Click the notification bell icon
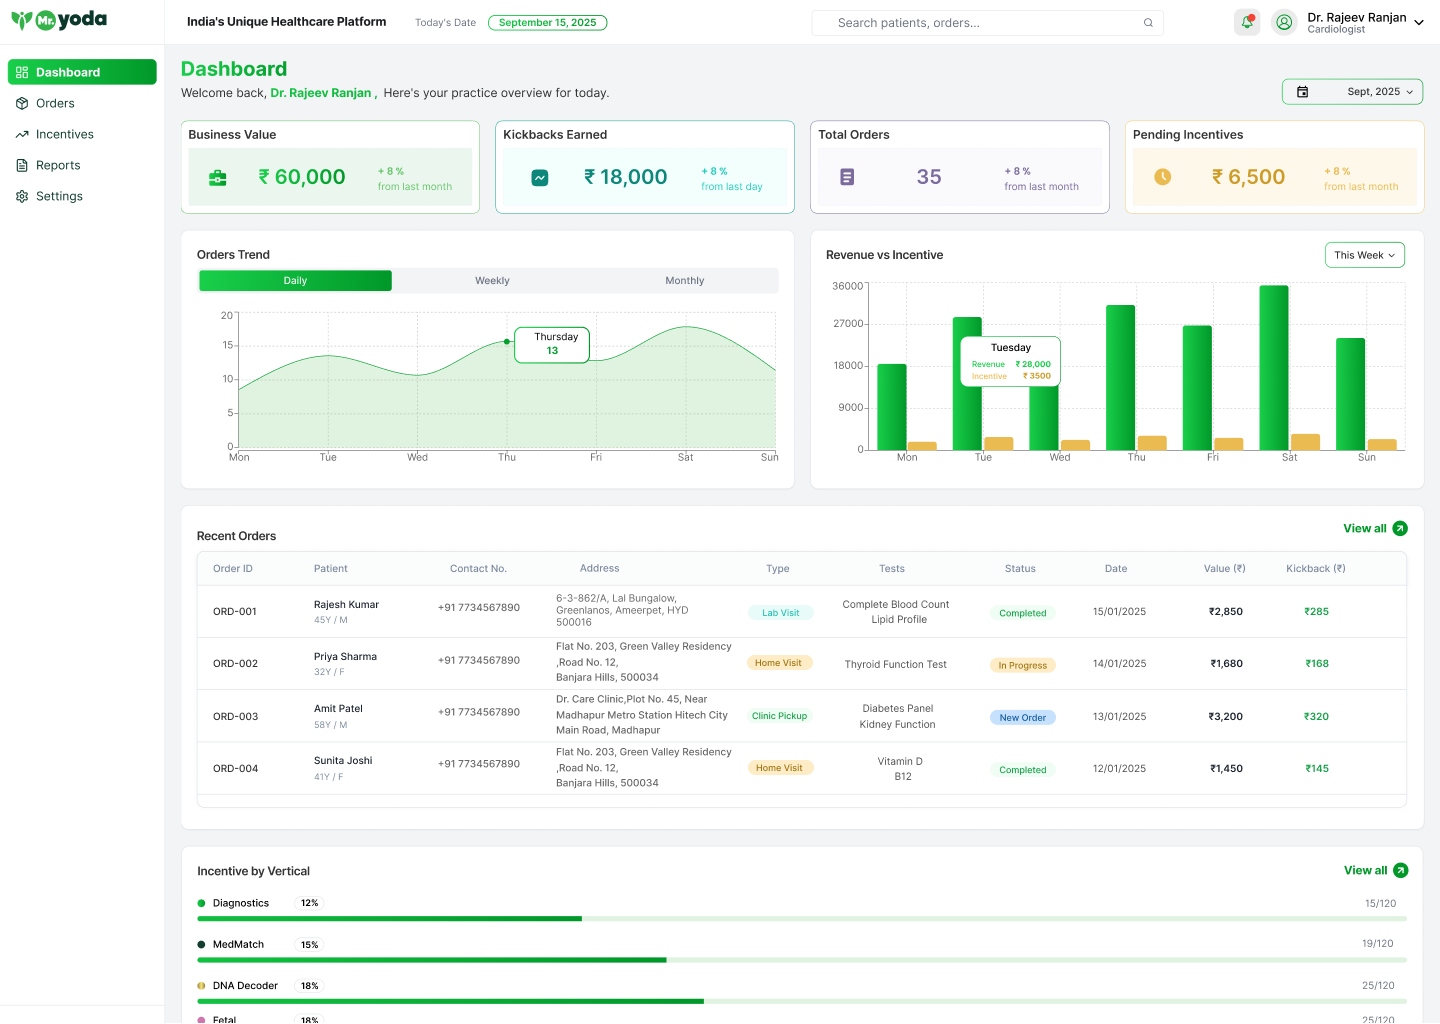 point(1247,22)
